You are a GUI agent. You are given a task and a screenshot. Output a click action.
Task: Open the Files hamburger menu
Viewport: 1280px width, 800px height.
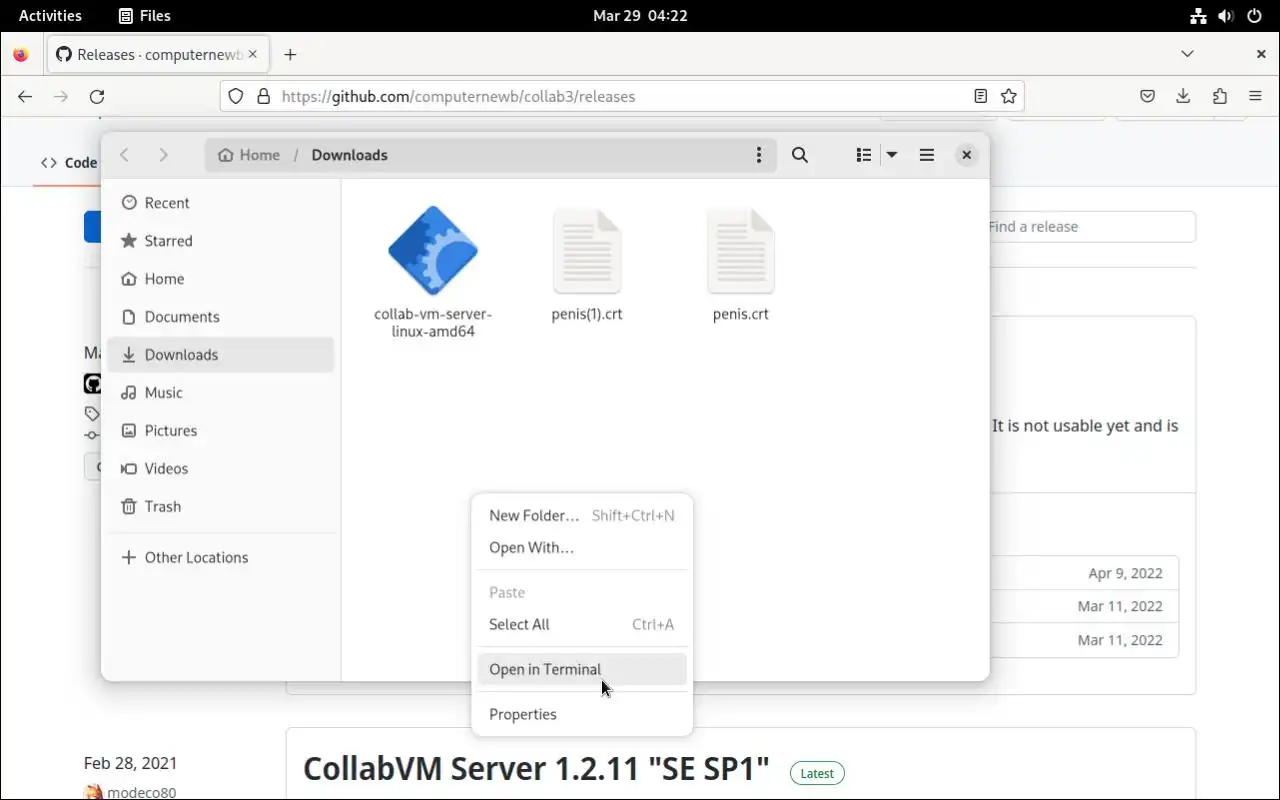[927, 155]
